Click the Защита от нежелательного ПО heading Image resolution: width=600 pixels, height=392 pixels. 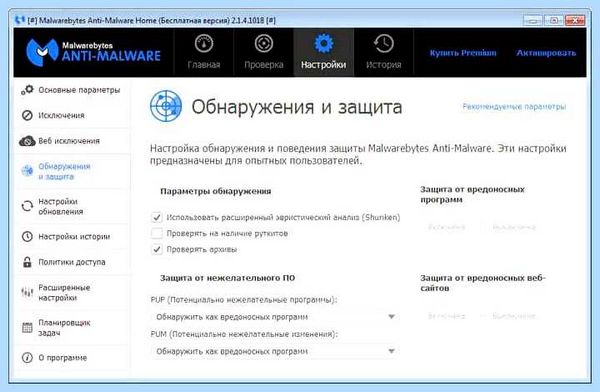227,278
